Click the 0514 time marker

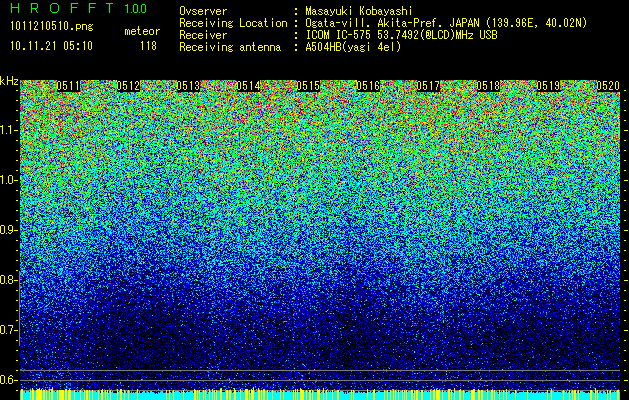click(x=248, y=86)
